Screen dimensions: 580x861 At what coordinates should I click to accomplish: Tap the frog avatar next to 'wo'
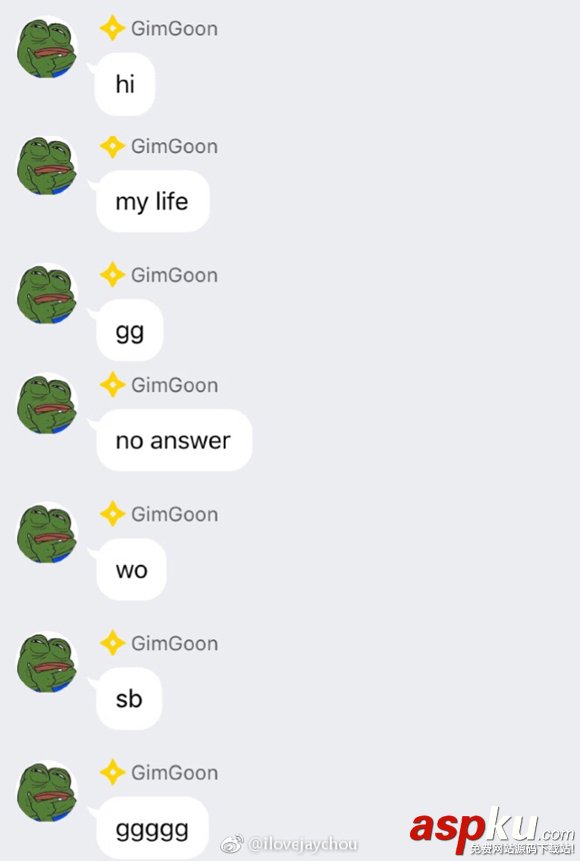(47, 533)
